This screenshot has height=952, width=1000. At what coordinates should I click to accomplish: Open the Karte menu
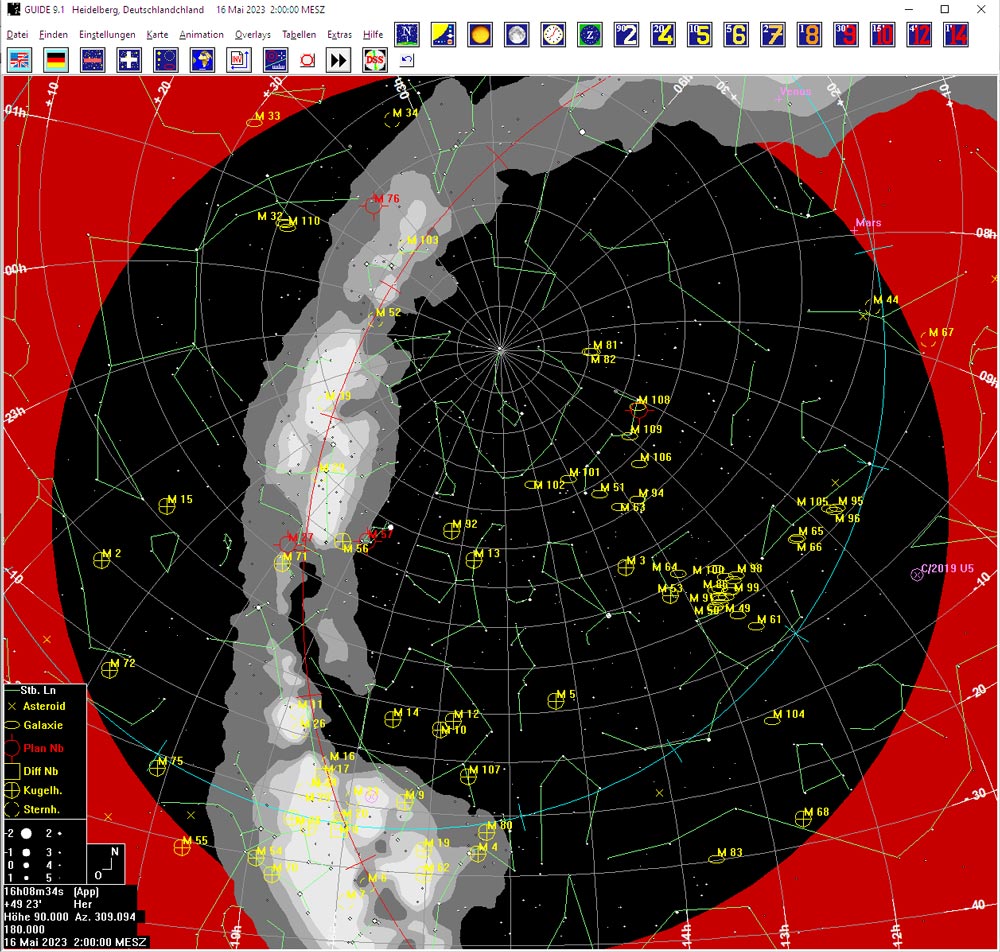158,34
